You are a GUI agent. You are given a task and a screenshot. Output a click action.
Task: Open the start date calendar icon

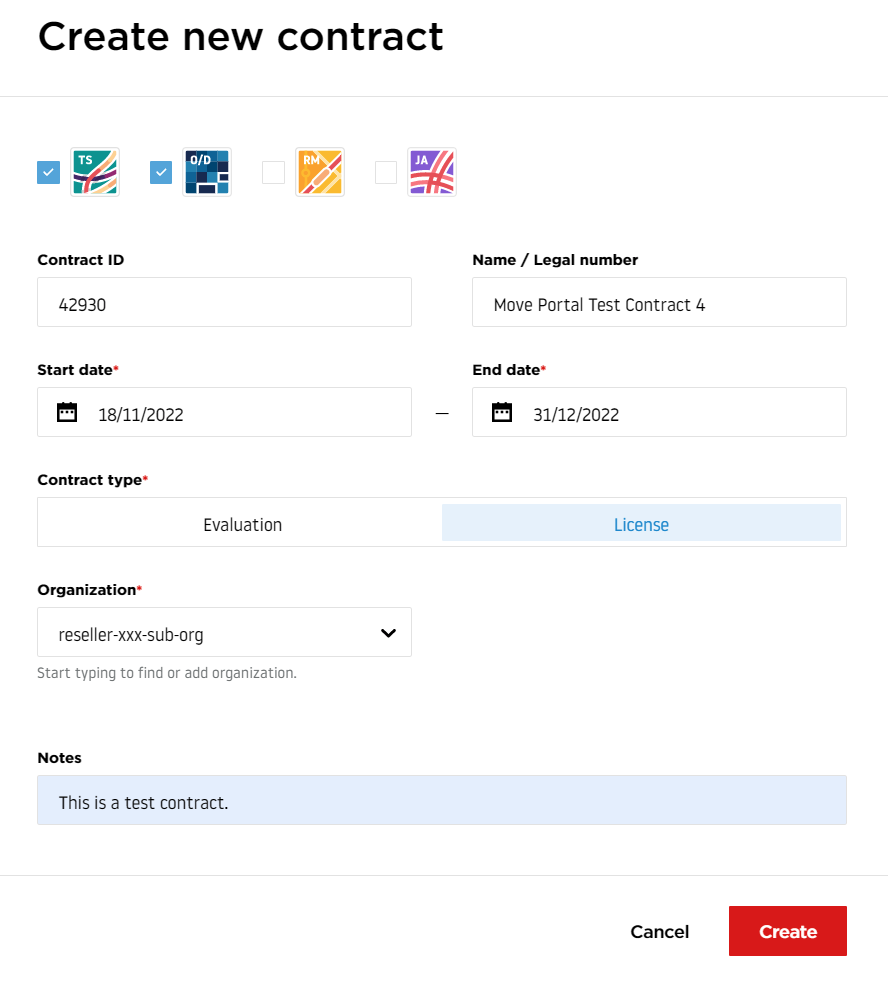coord(67,414)
